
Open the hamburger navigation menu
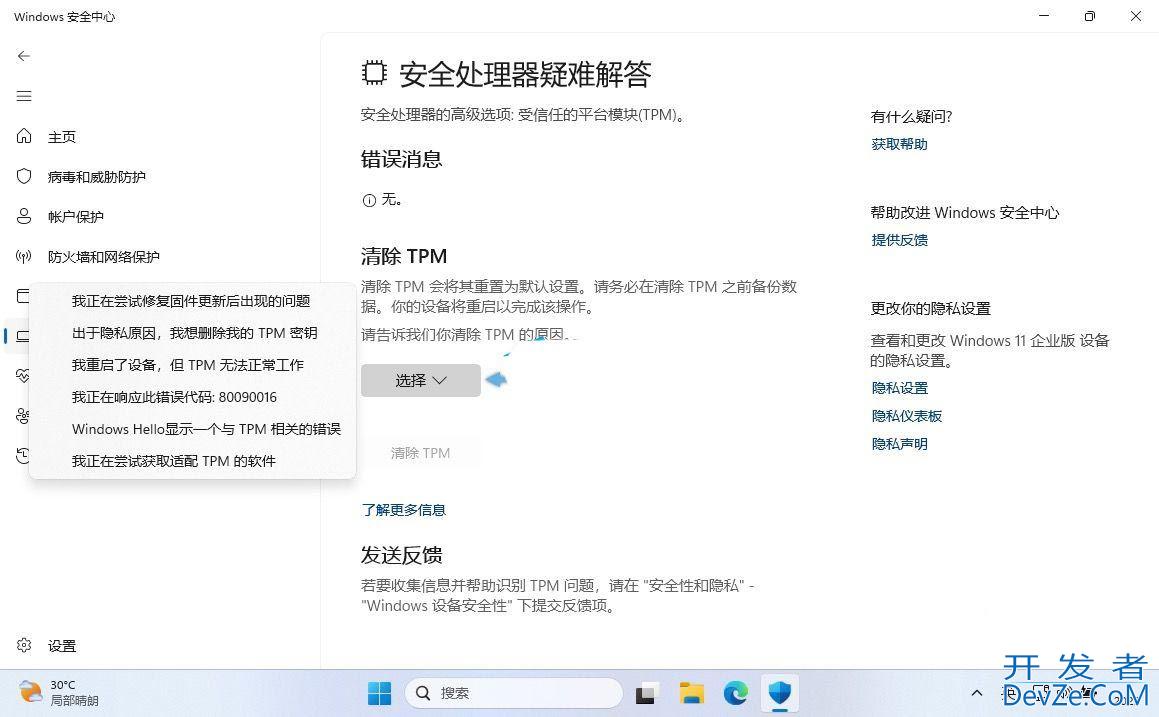tap(24, 96)
